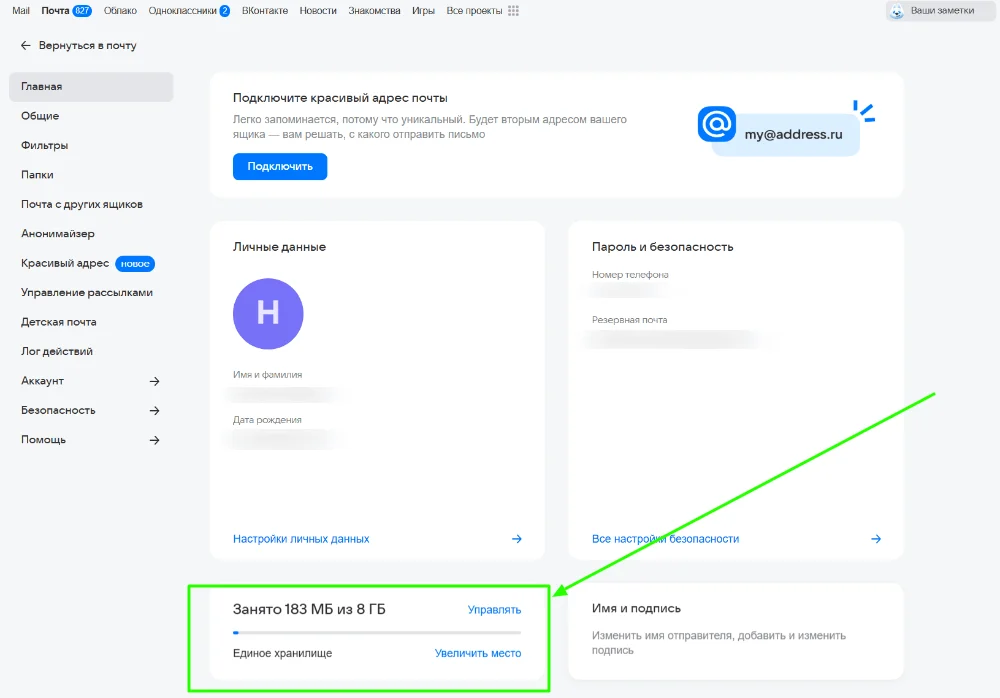The height and width of the screenshot is (698, 1000).
Task: Click the Одноклассники notification badge 2
Action: pos(224,11)
